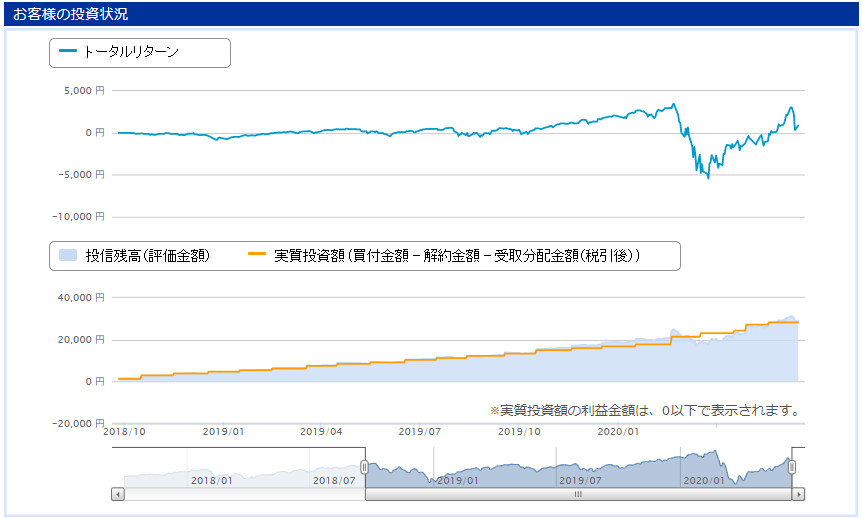
Task: Click the 2019/01 label in the navigator
Action: coord(457,481)
